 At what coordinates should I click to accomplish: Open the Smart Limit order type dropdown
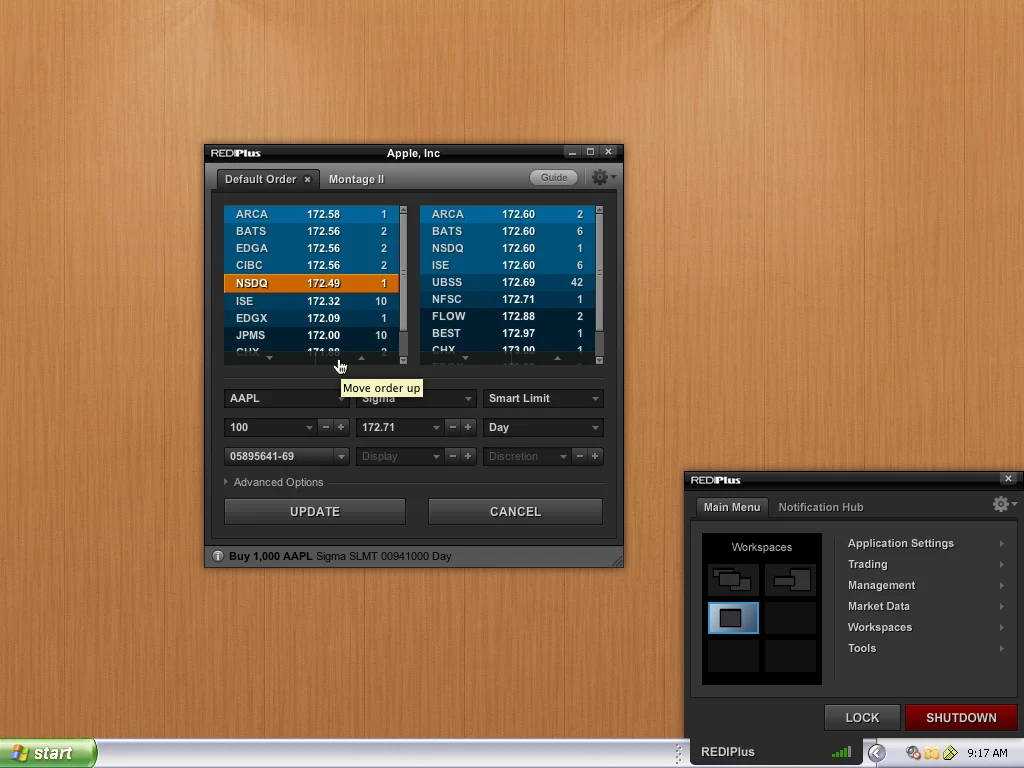click(543, 398)
